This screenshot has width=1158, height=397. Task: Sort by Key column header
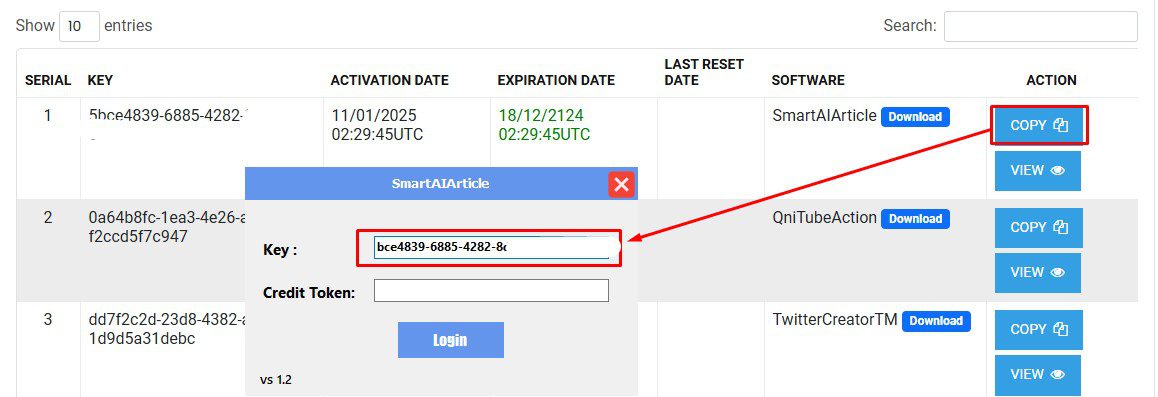(x=100, y=80)
